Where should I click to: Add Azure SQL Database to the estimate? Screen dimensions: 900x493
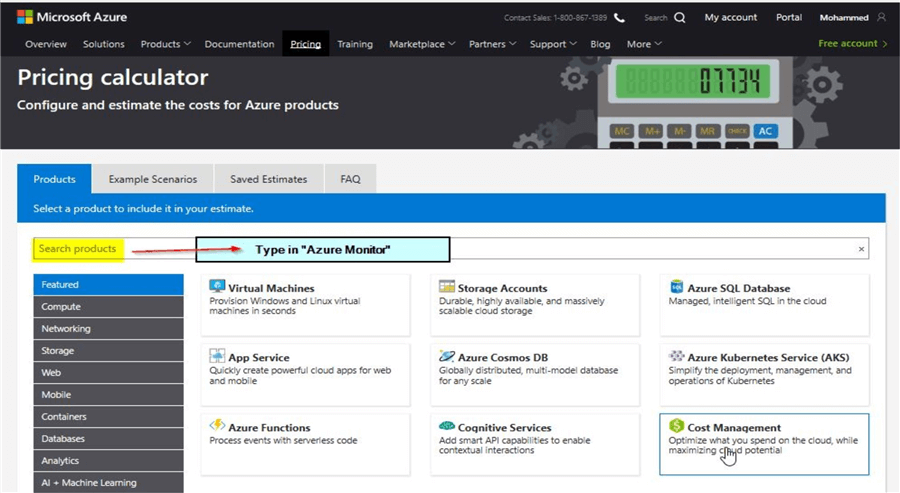[x=765, y=305]
